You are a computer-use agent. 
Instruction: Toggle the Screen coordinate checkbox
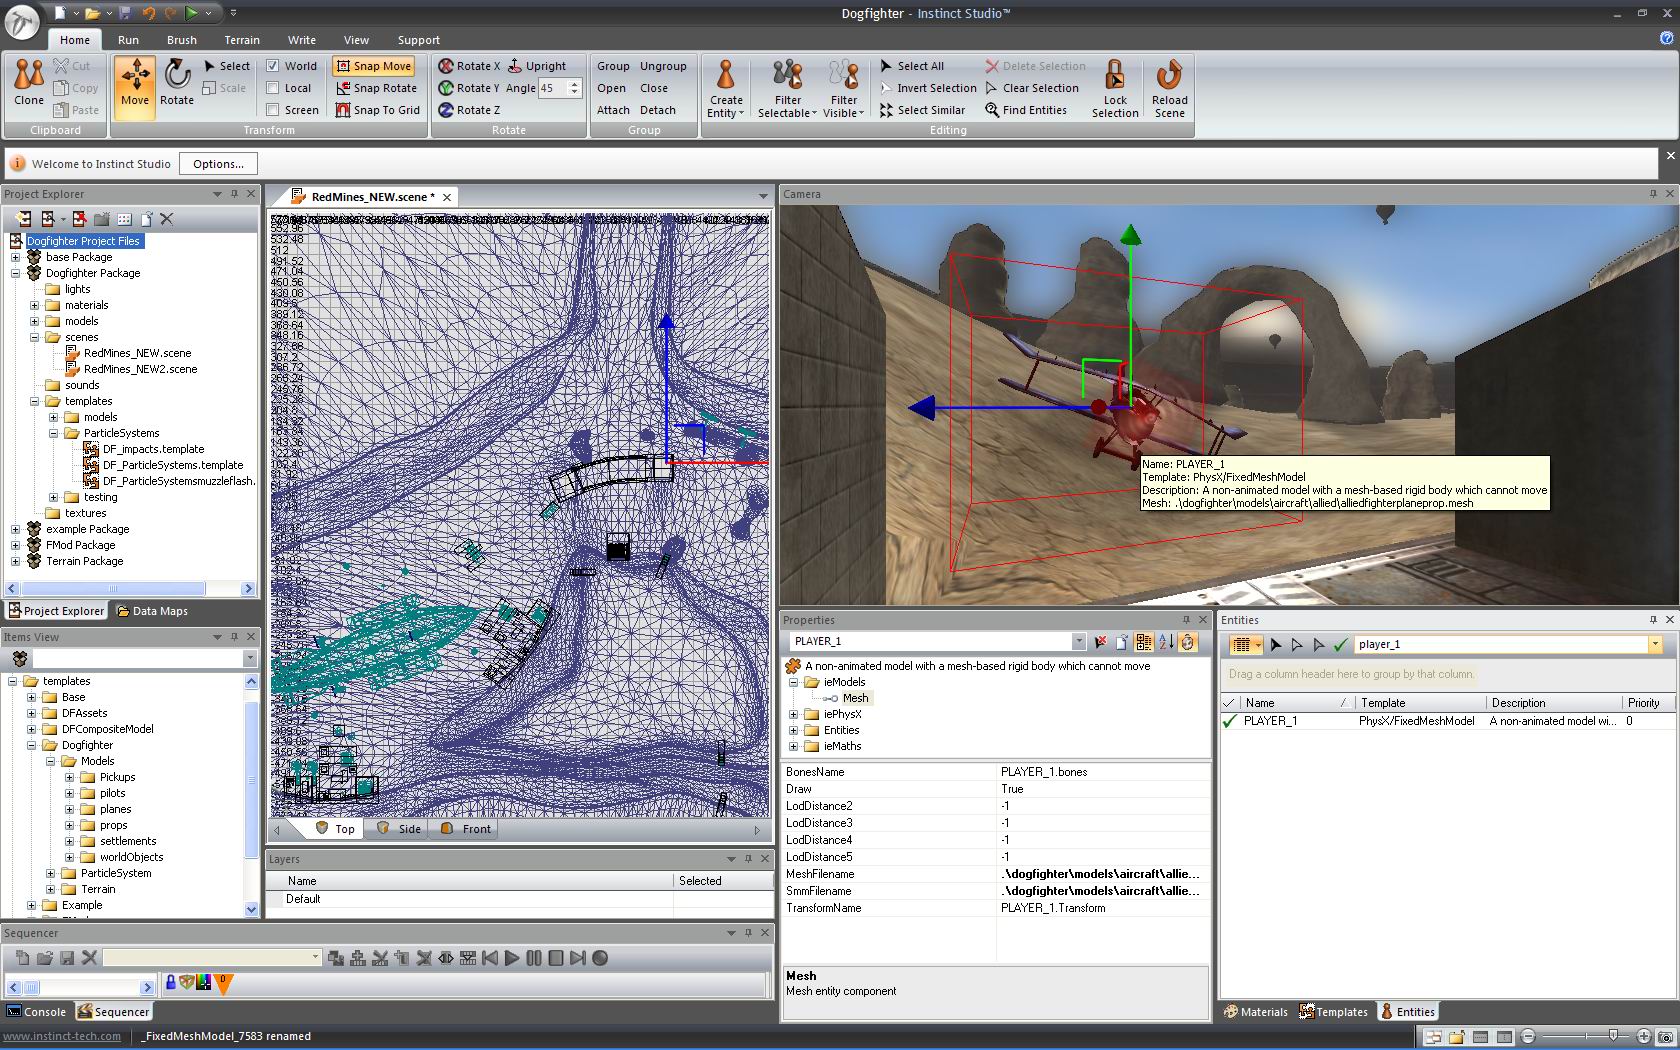point(272,110)
